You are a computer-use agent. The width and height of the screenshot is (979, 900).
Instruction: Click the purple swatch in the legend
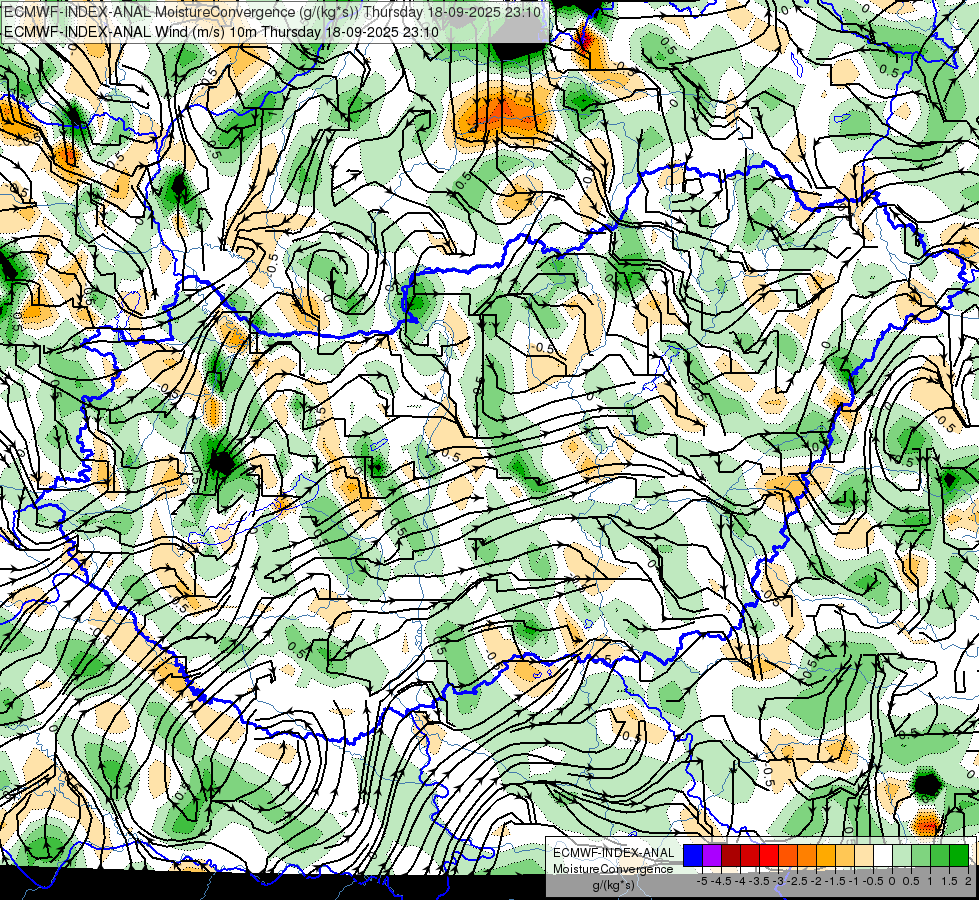712,855
